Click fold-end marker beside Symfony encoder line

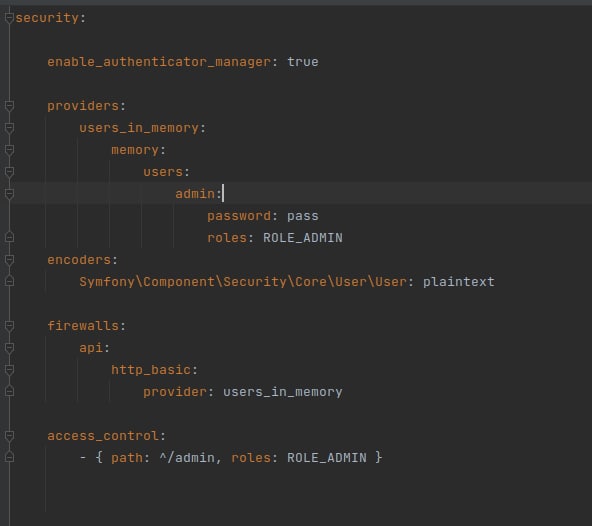click(x=9, y=281)
